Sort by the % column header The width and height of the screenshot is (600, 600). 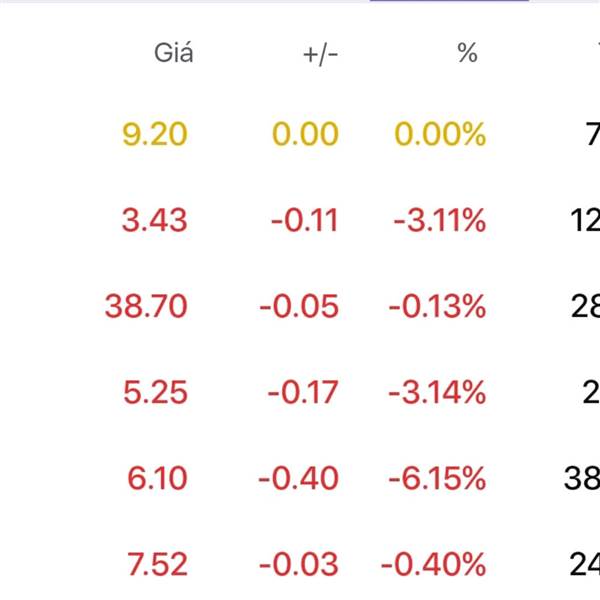[467, 52]
